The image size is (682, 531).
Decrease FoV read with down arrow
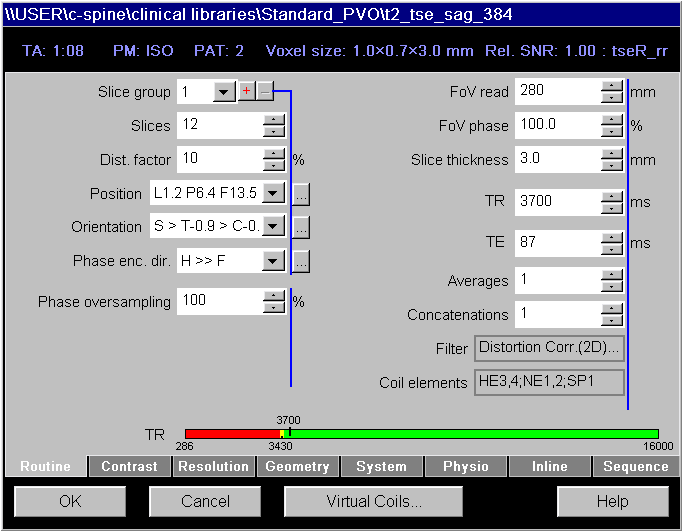point(612,97)
